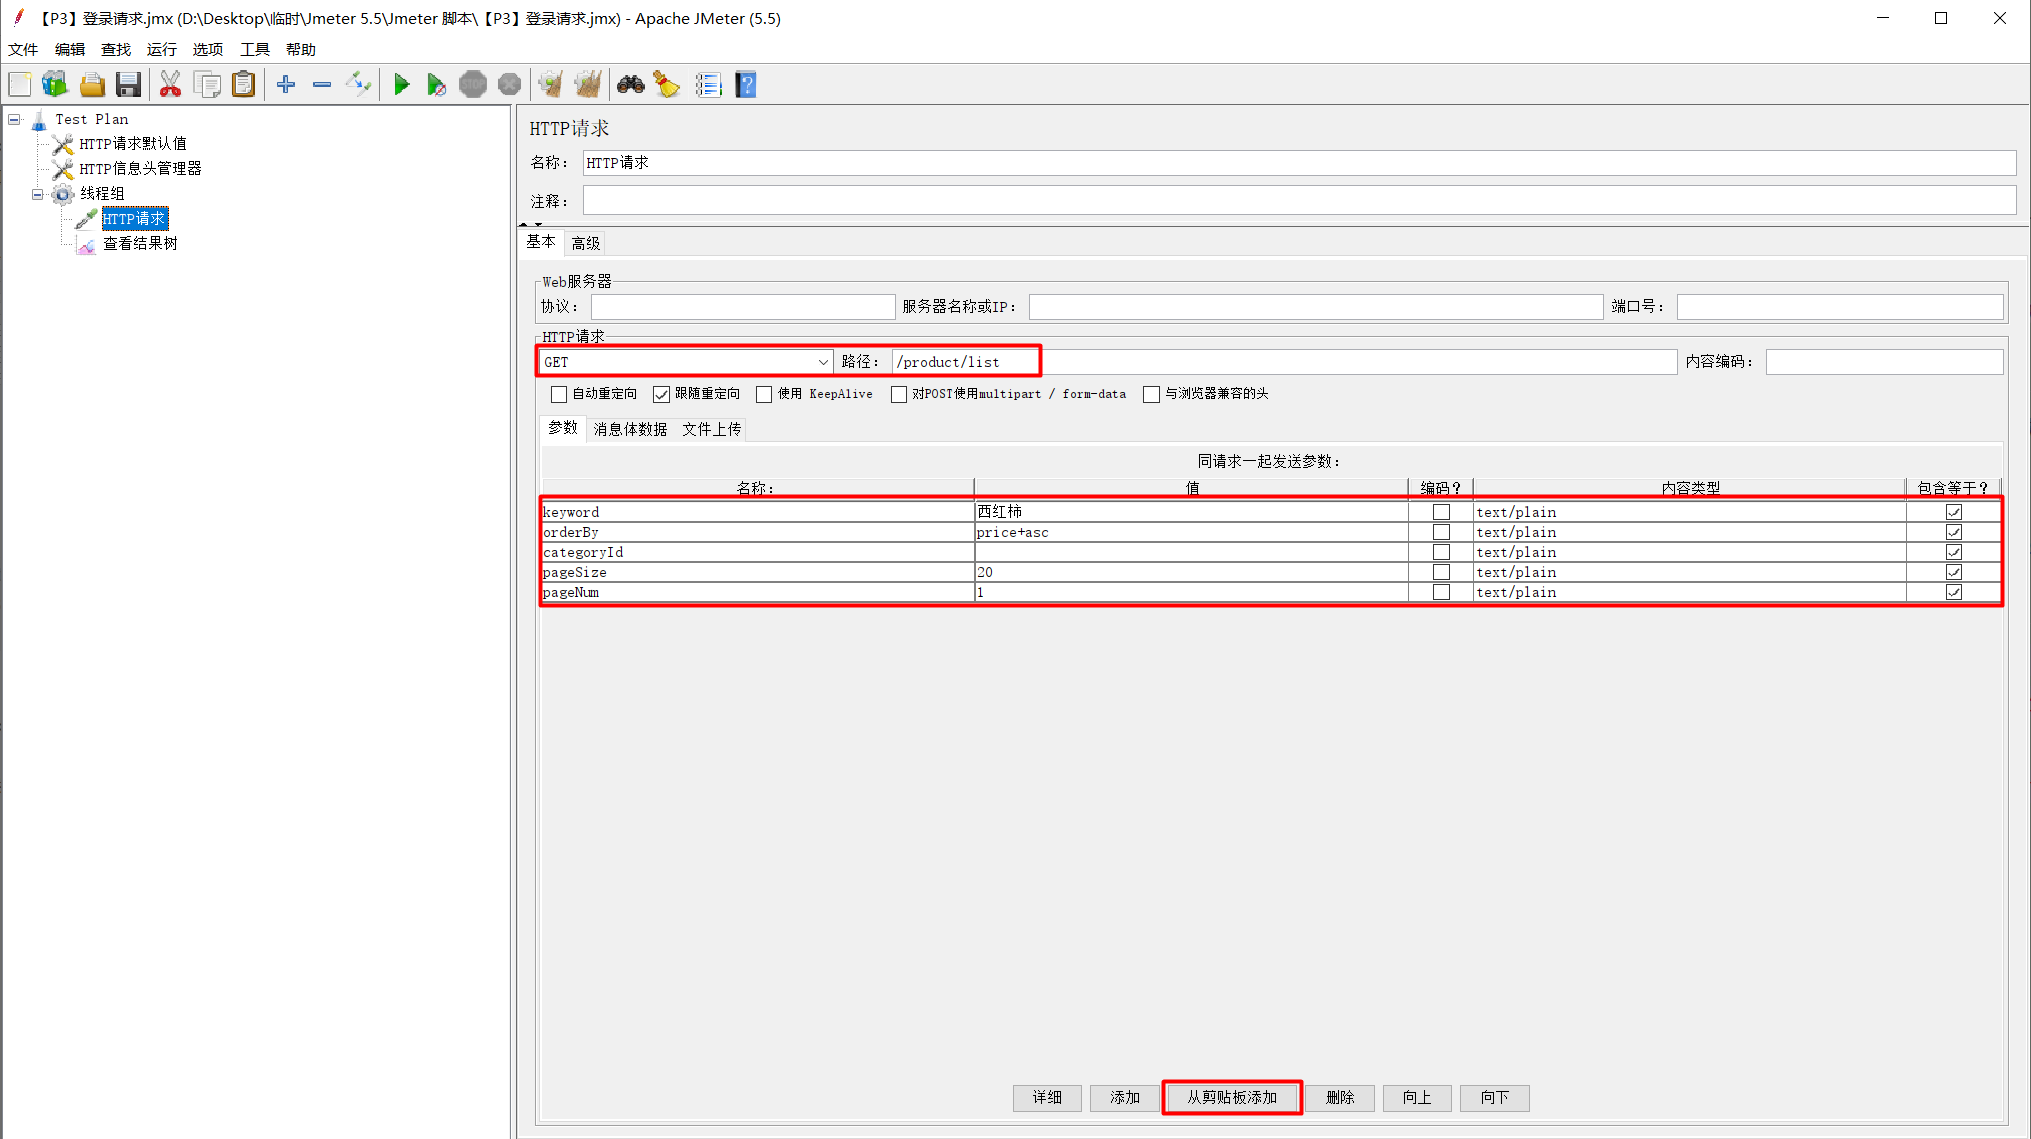Uncheck 包含等于 for pageSize row
This screenshot has width=2031, height=1139.
point(1953,572)
